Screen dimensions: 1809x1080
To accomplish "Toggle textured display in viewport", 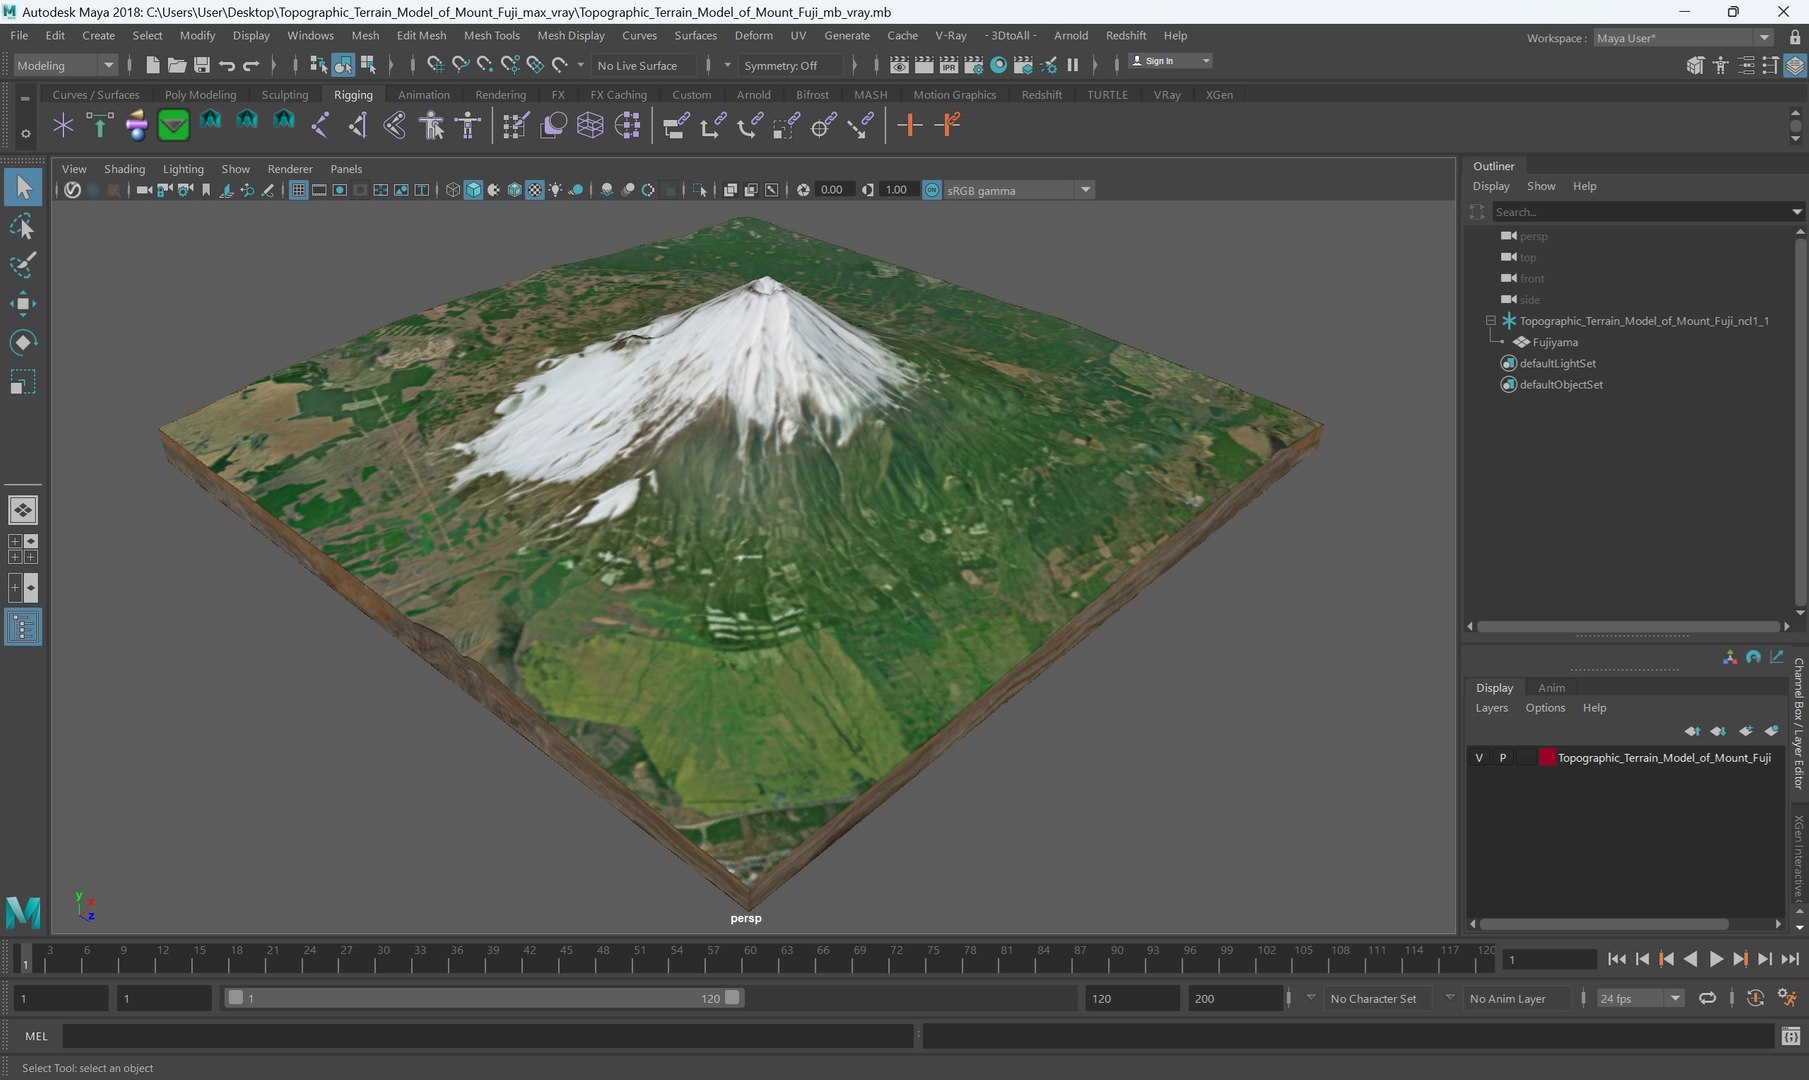I will click(x=535, y=190).
